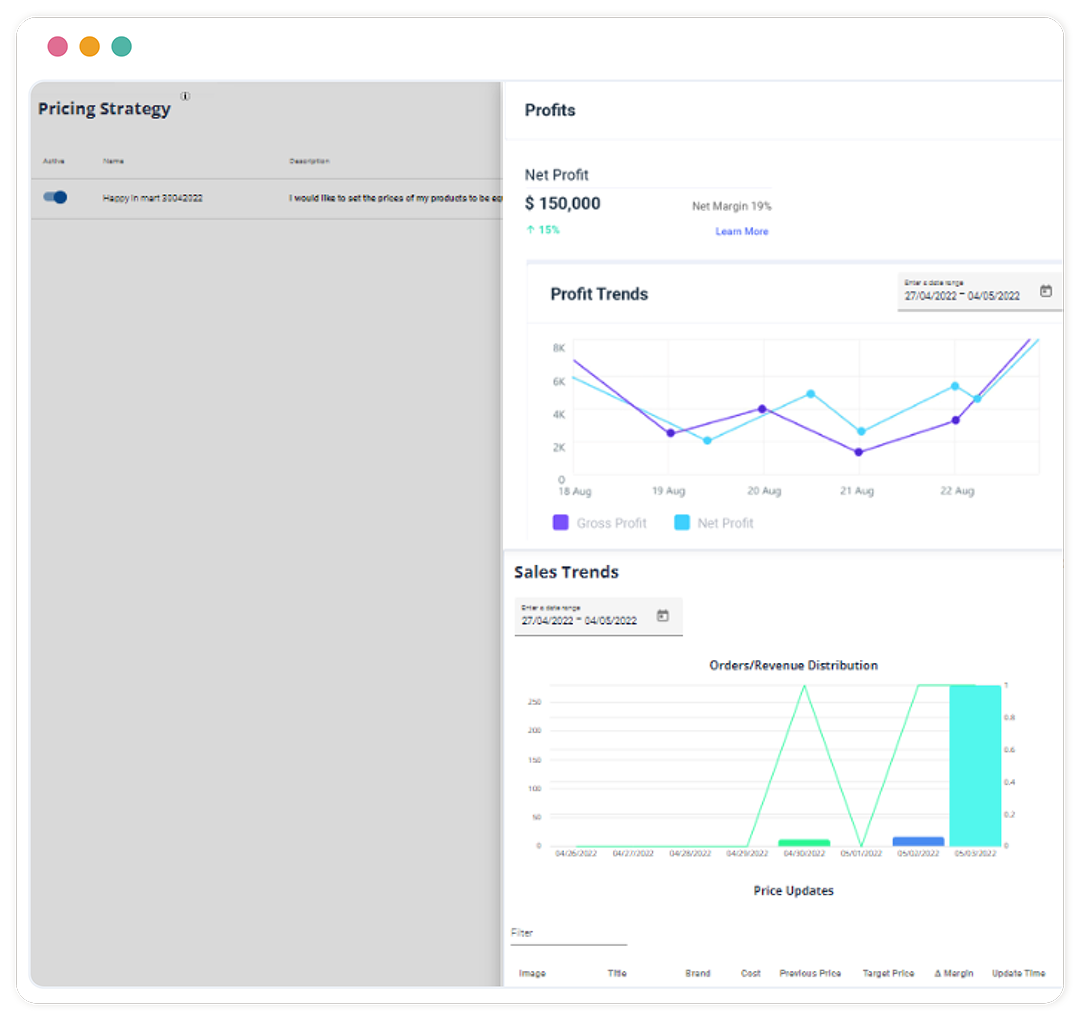Click the Active column header

click(x=54, y=161)
